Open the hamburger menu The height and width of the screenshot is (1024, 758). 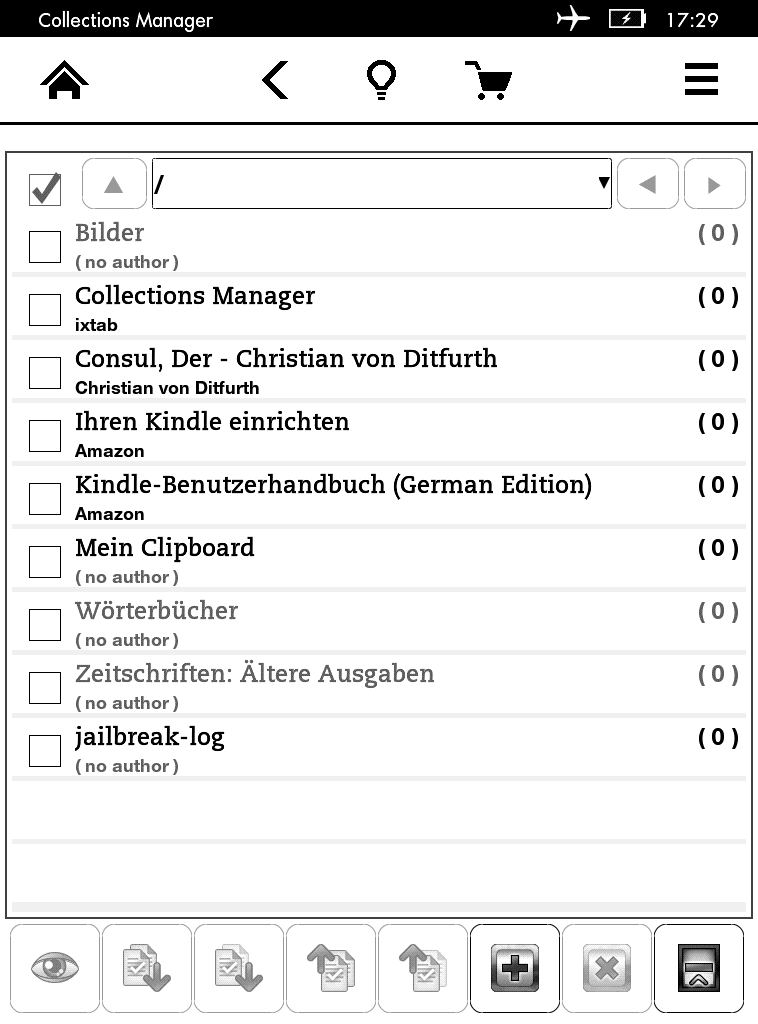pyautogui.click(x=701, y=79)
